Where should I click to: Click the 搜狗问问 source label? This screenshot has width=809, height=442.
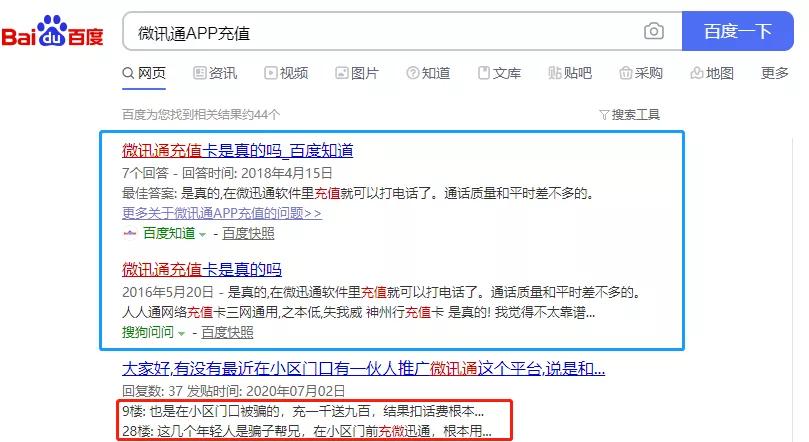click(148, 333)
